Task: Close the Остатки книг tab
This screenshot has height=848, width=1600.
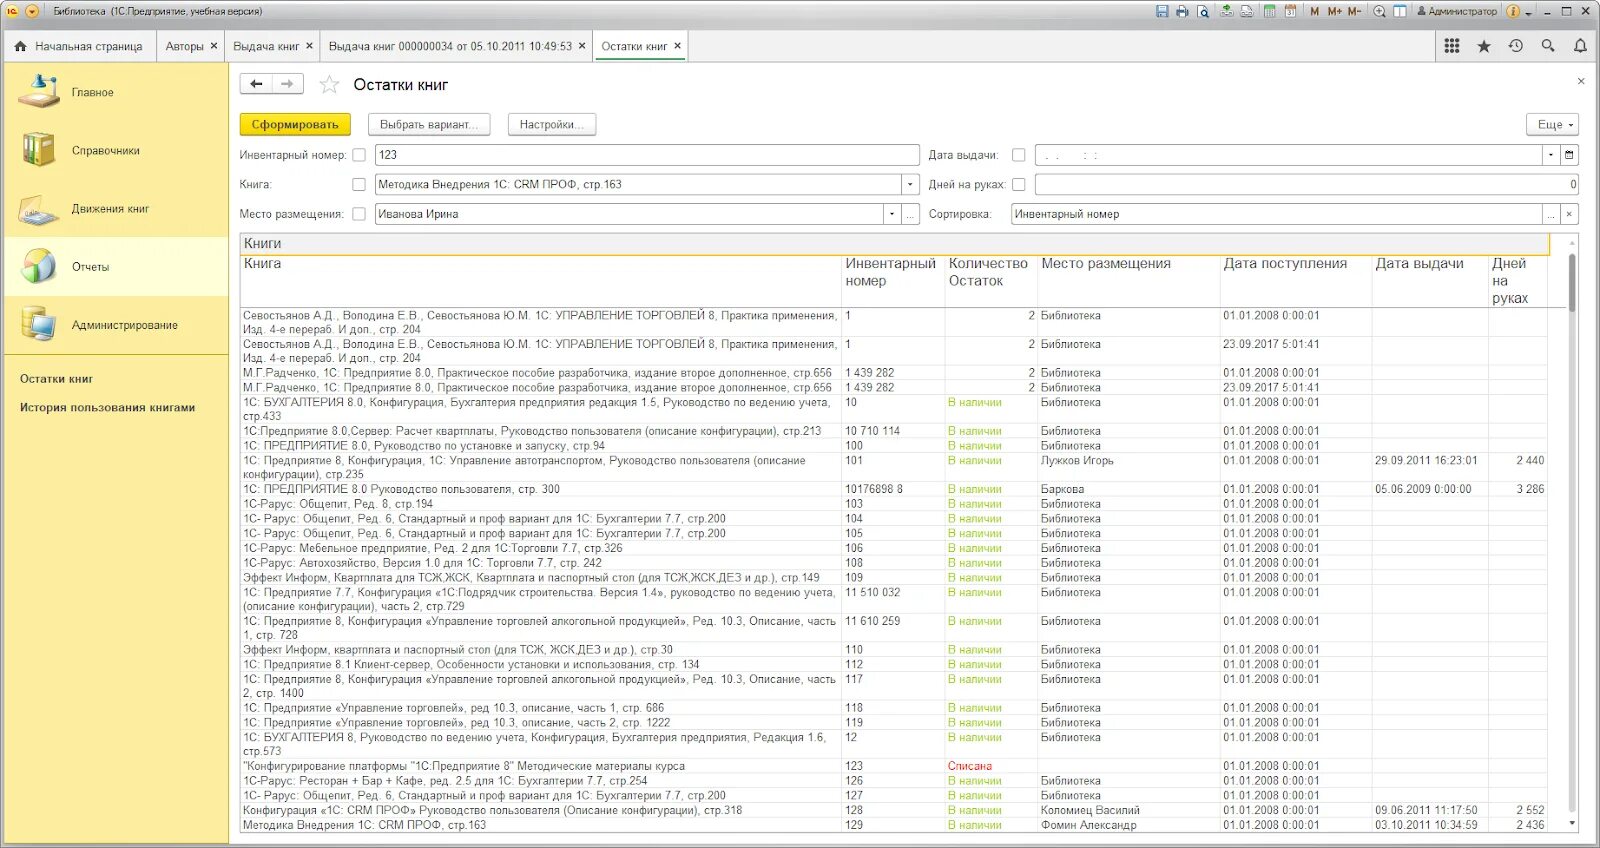Action: tap(677, 46)
